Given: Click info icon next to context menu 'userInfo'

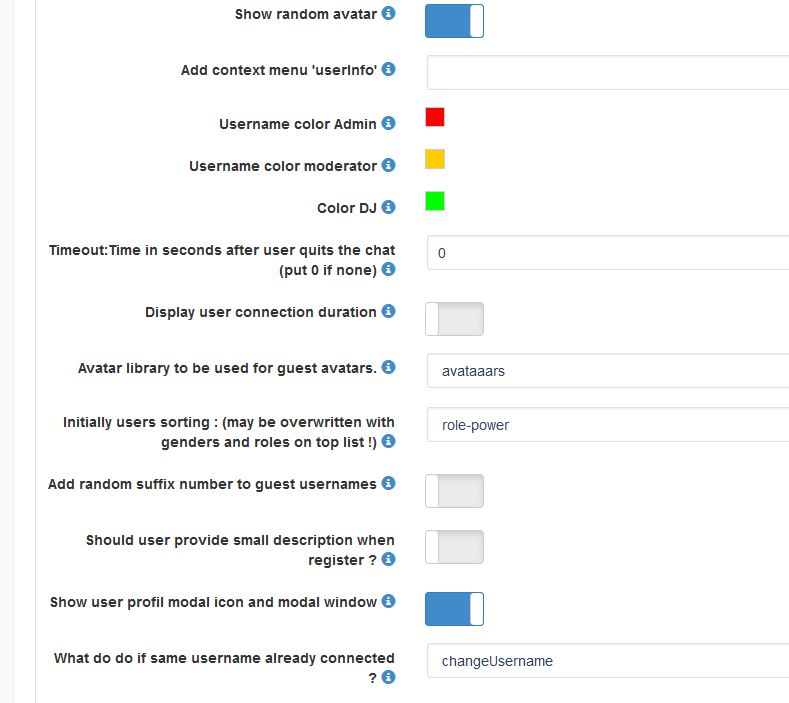Looking at the screenshot, I should 389,69.
